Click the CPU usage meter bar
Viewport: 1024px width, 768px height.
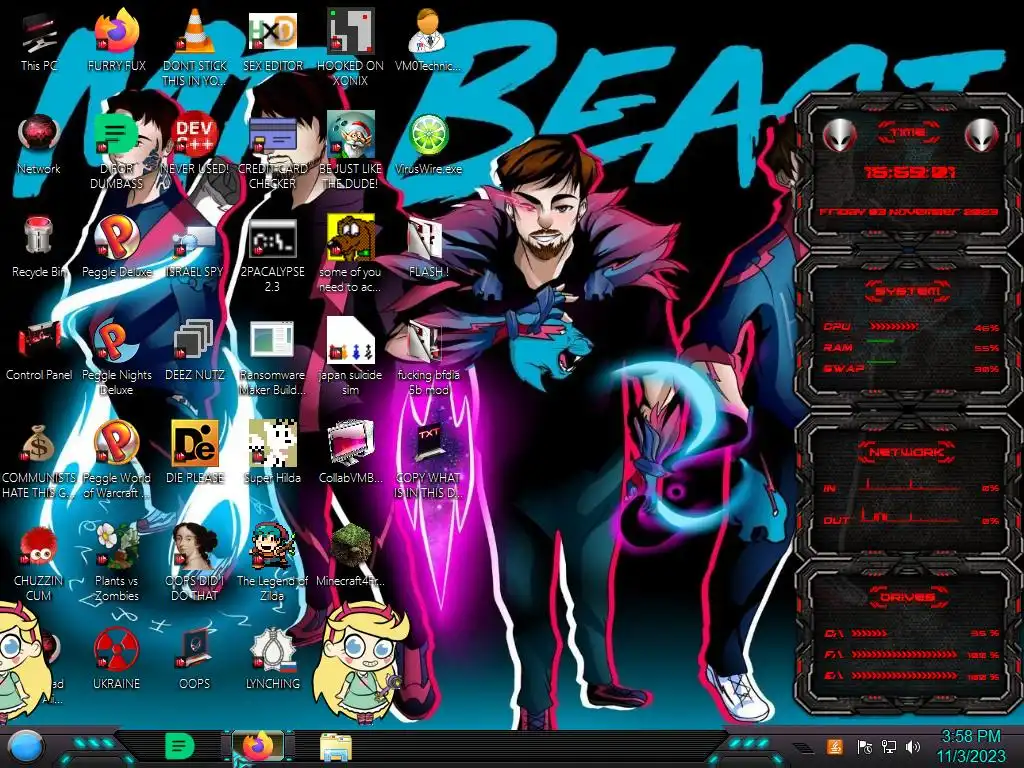(x=893, y=326)
